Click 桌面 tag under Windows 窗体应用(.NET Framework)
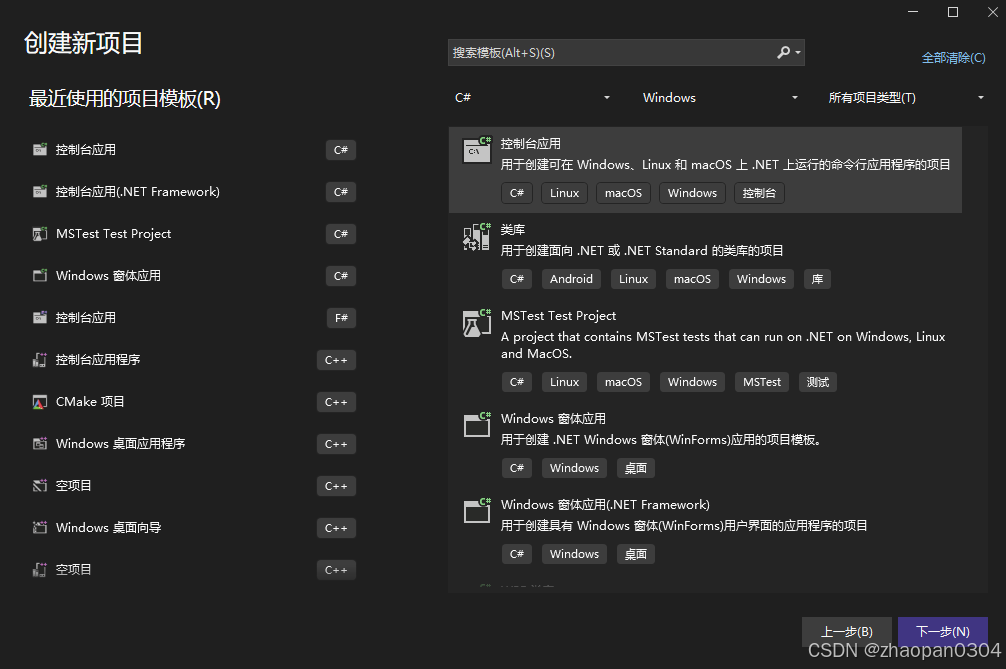1006x669 pixels. coord(636,554)
